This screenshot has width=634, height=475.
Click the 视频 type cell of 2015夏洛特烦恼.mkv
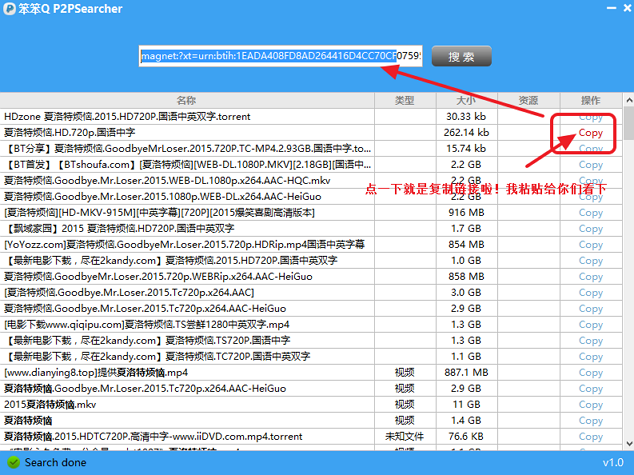click(404, 405)
